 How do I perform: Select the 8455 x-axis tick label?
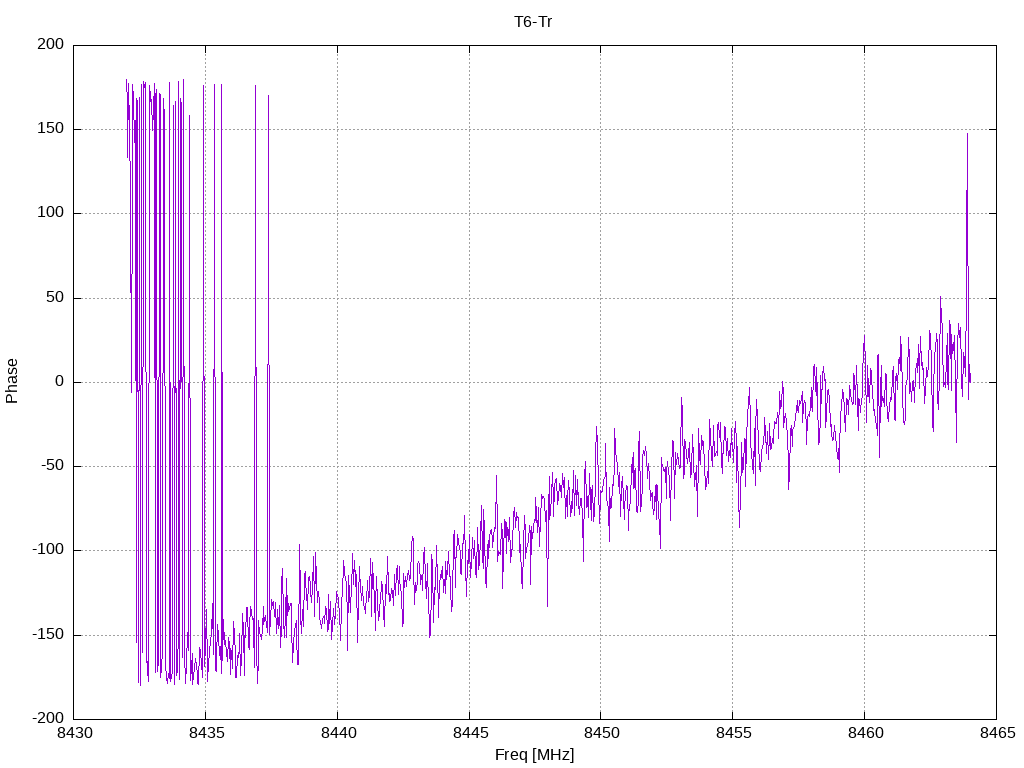click(732, 734)
